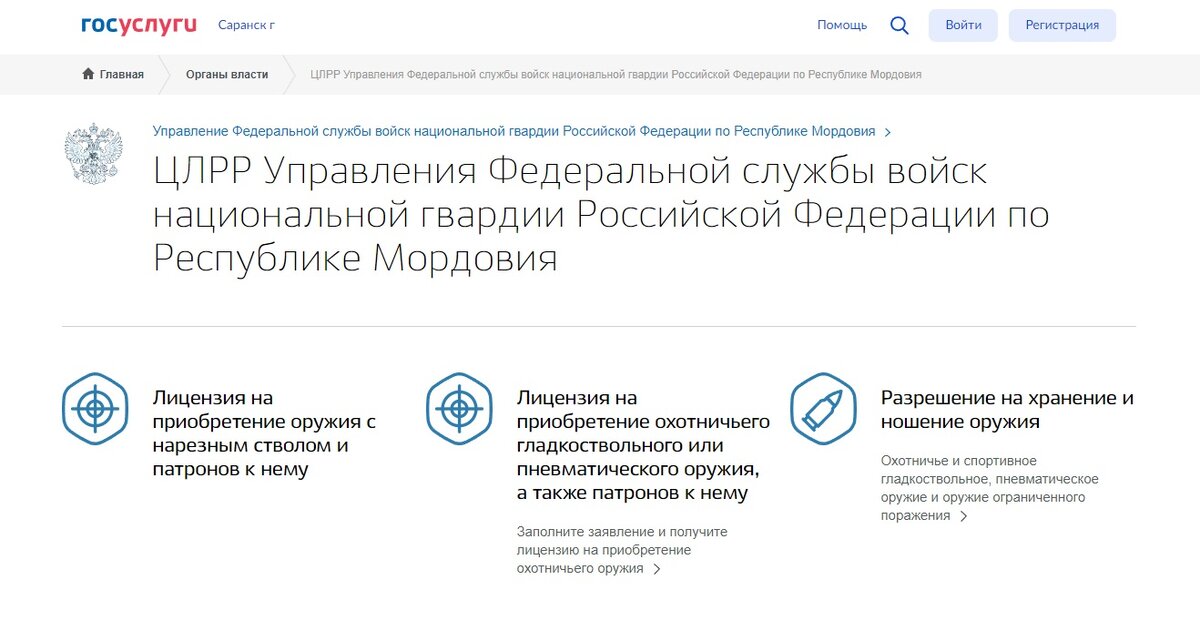Viewport: 1200px width, 641px height.
Task: Click the home icon in breadcrumbs
Action: click(x=88, y=74)
